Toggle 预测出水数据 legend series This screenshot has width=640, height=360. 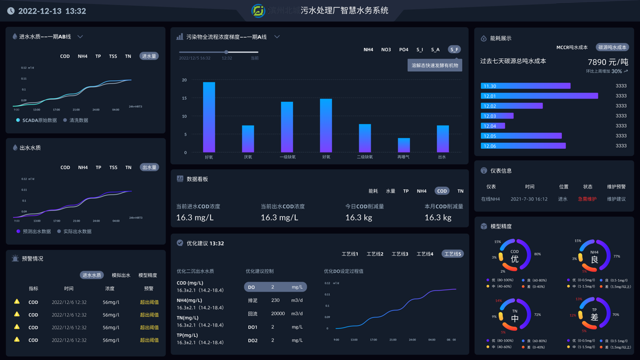33,231
